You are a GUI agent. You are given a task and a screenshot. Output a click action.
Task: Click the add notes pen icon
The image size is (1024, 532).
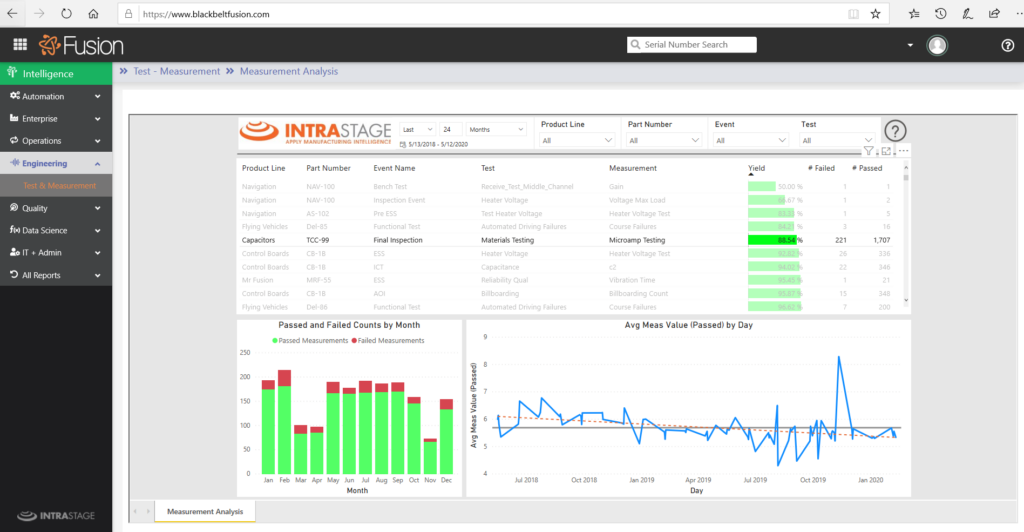(x=968, y=14)
